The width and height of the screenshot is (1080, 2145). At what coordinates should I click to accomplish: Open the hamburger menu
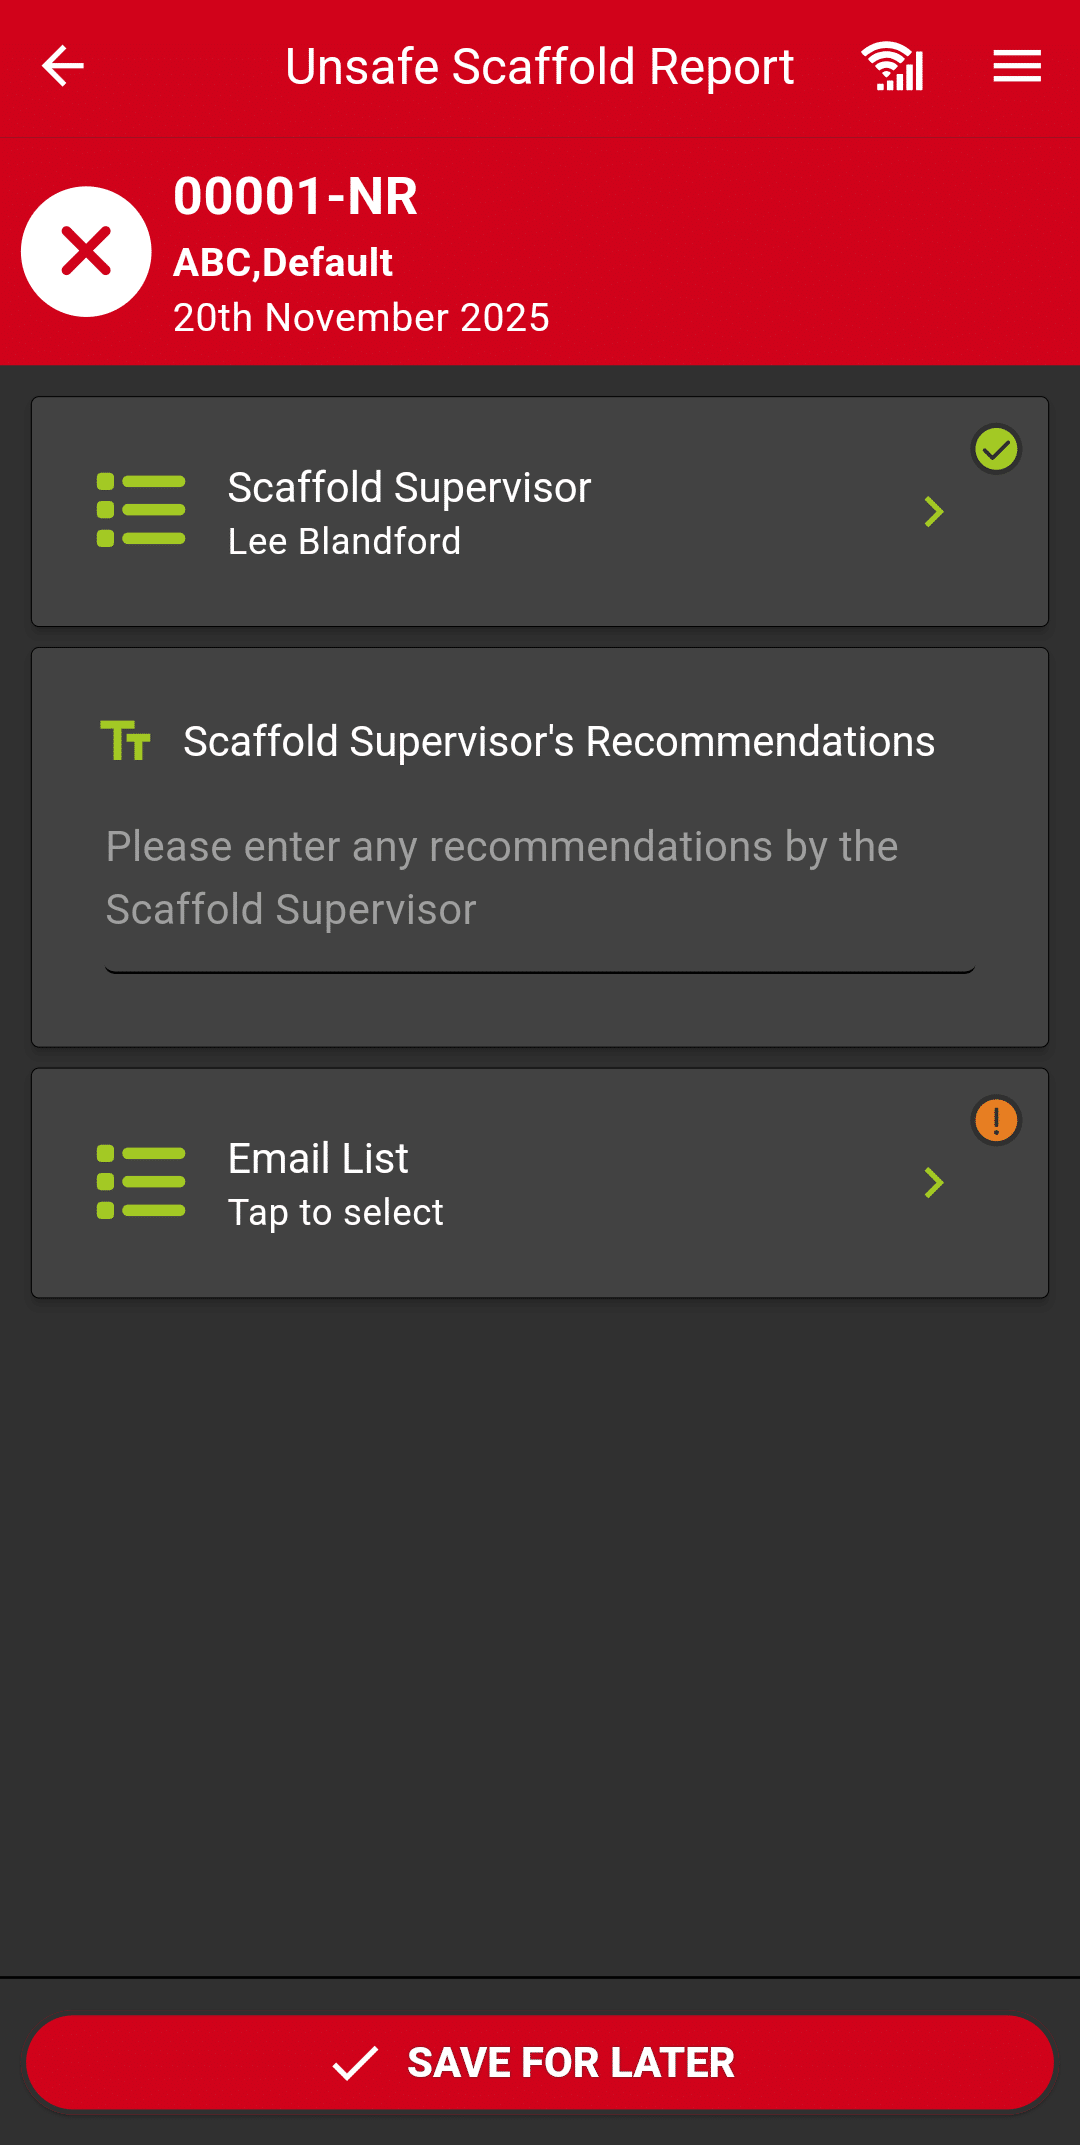(1017, 67)
